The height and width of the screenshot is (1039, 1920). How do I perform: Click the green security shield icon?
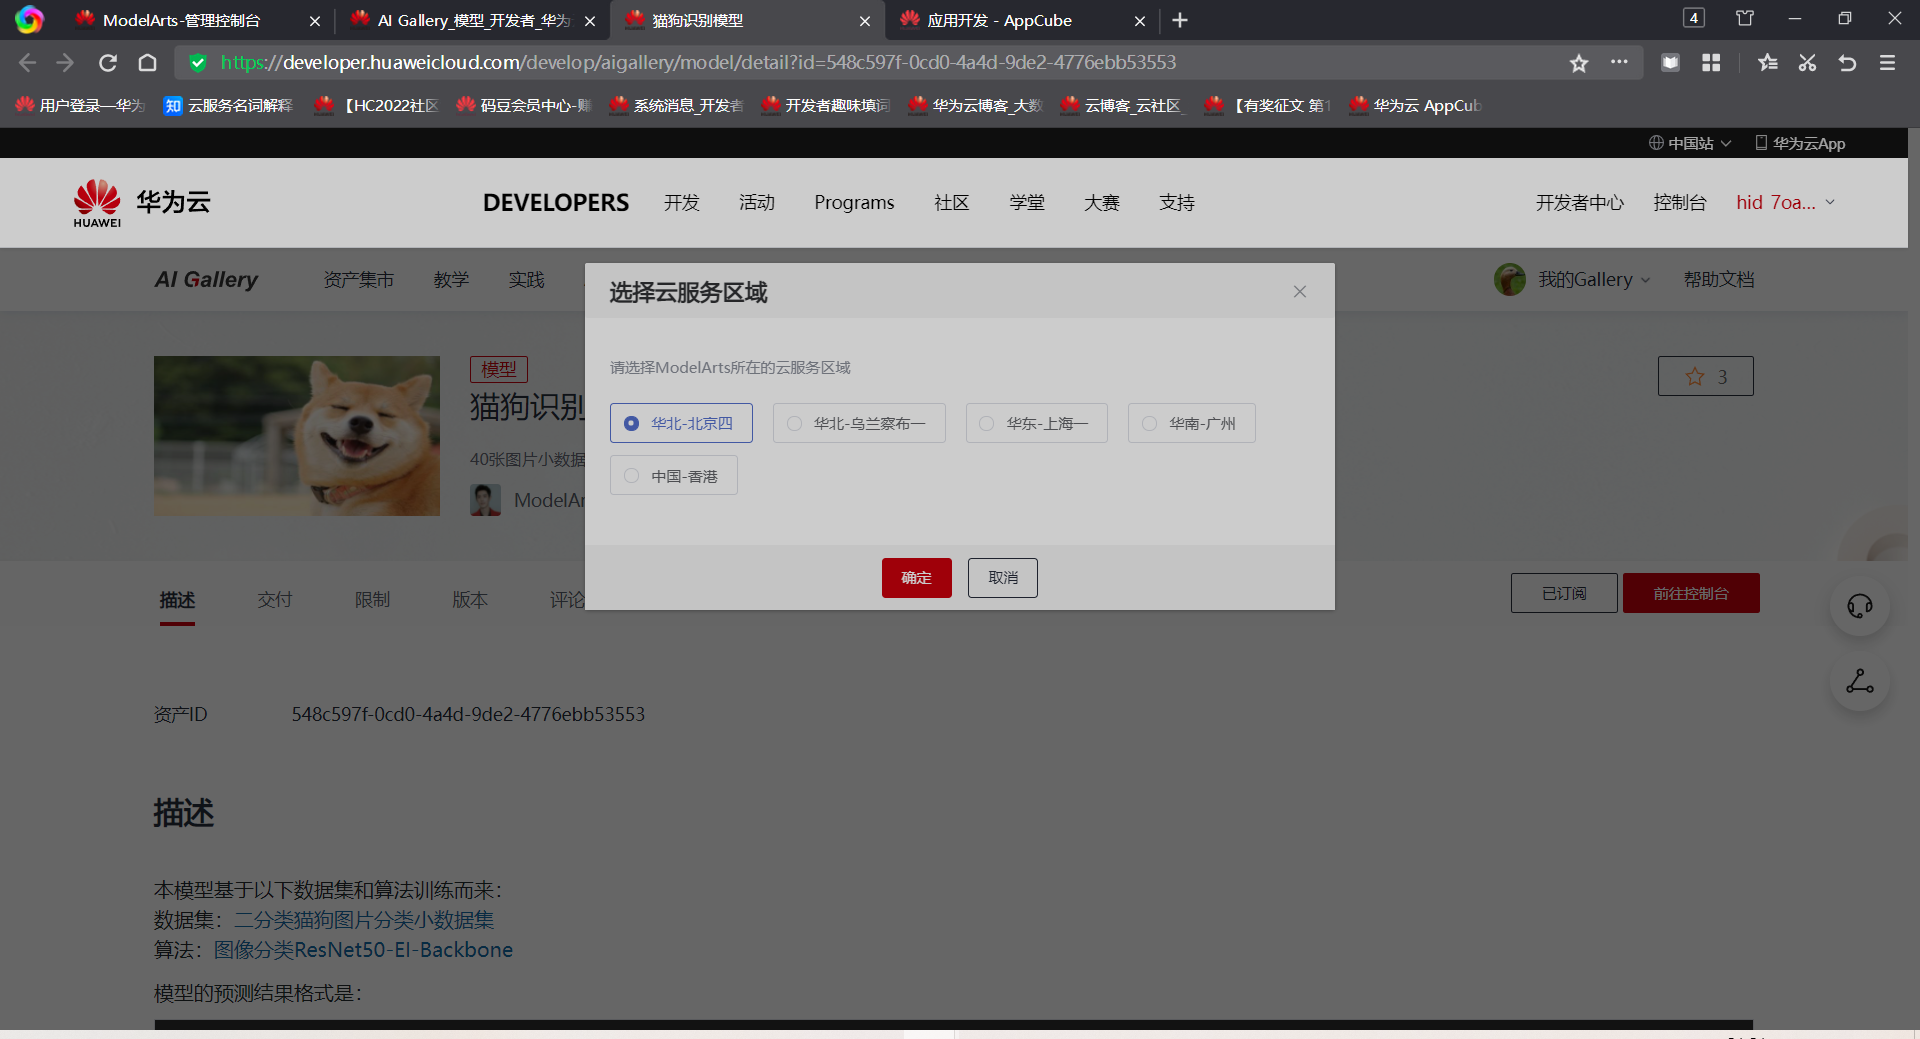pyautogui.click(x=198, y=63)
